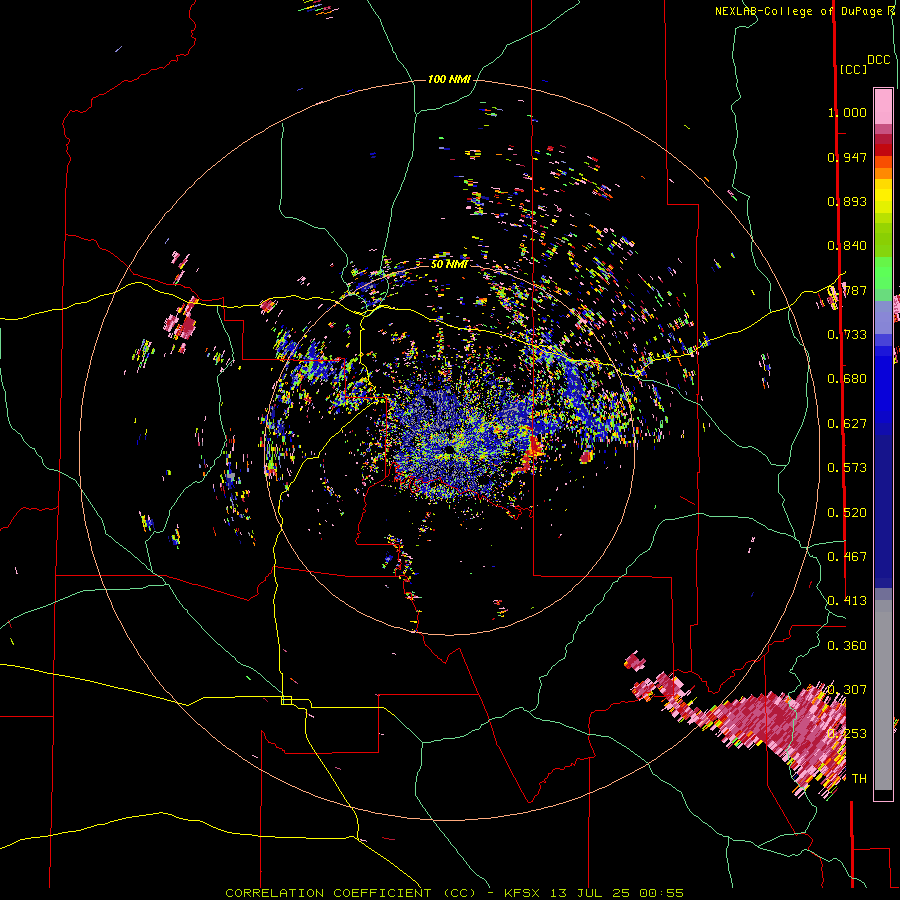Pick the light pink top segment of the color bar
Image resolution: width=900 pixels, height=900 pixels.
[883, 106]
